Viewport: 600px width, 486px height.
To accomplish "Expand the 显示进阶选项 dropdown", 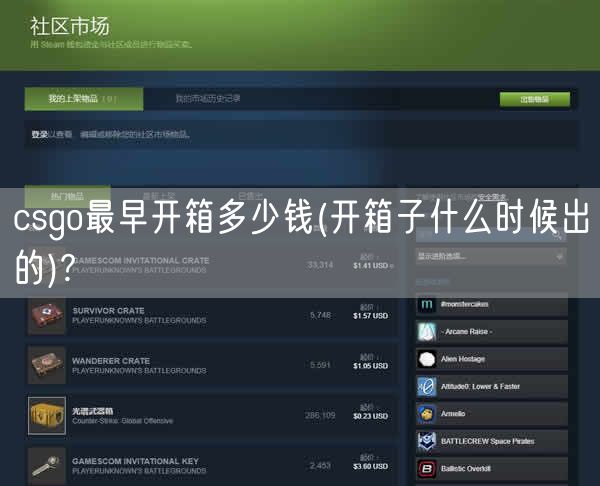I will [491, 256].
